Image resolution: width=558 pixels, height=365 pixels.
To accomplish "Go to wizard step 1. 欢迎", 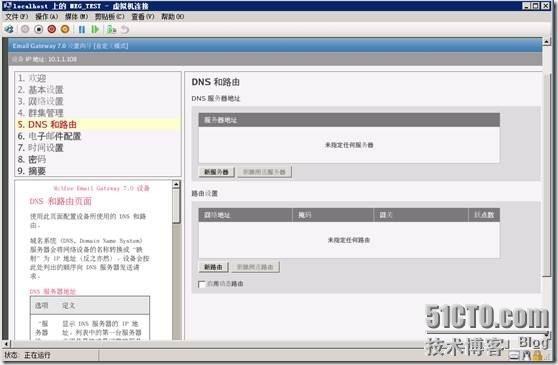I will coord(32,78).
